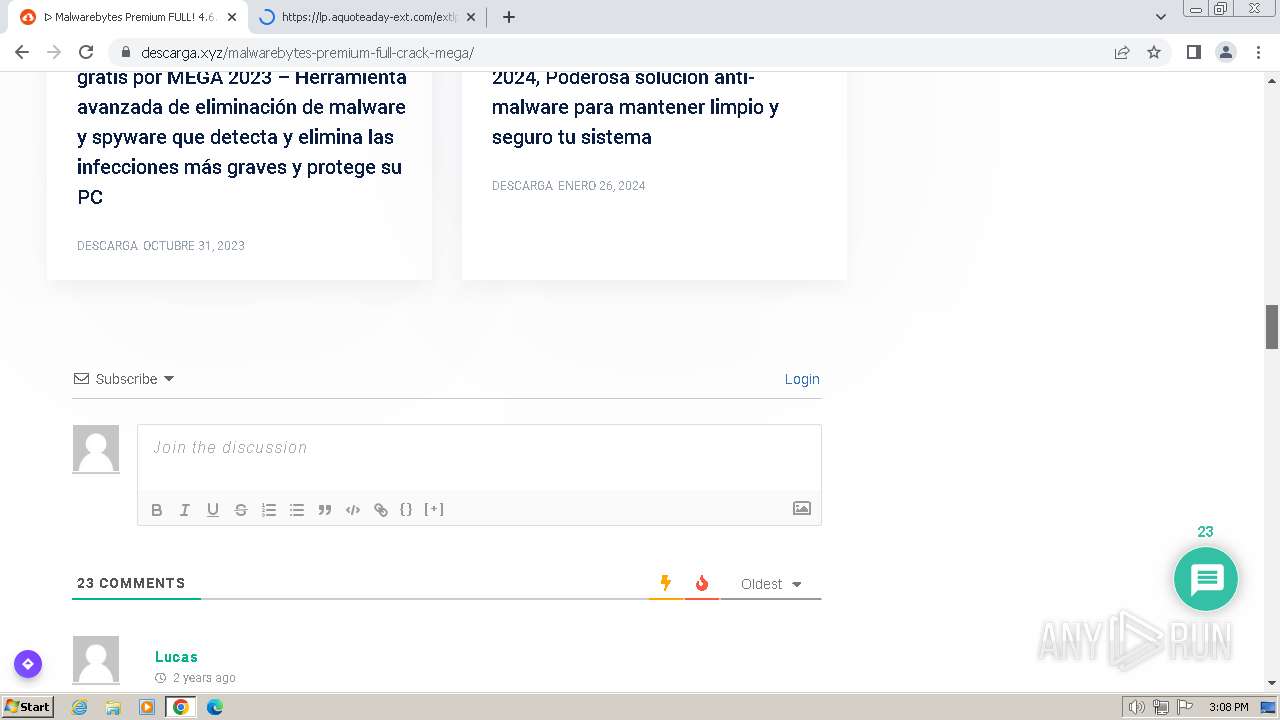Open article titled gratis por MEGA 2023
Screen dimensions: 1280x720
click(242, 137)
